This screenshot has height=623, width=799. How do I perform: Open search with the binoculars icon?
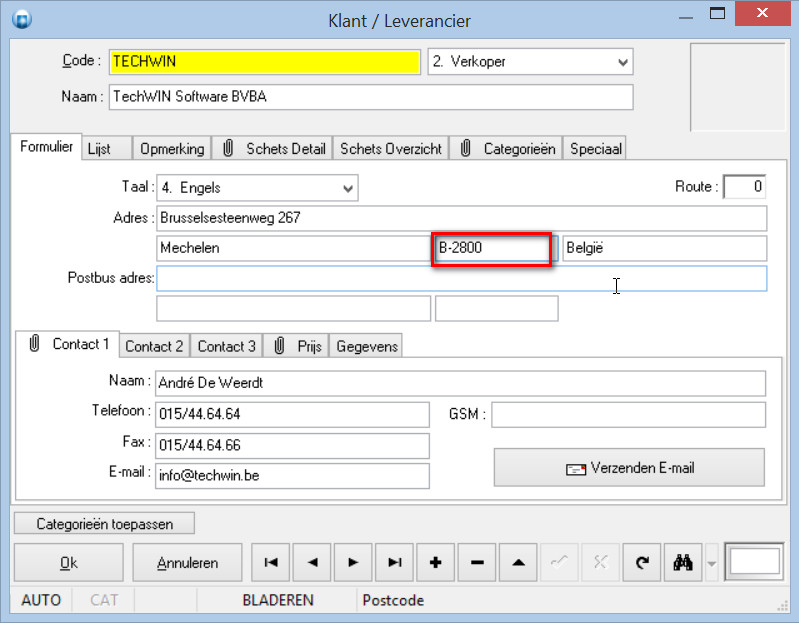click(x=683, y=562)
